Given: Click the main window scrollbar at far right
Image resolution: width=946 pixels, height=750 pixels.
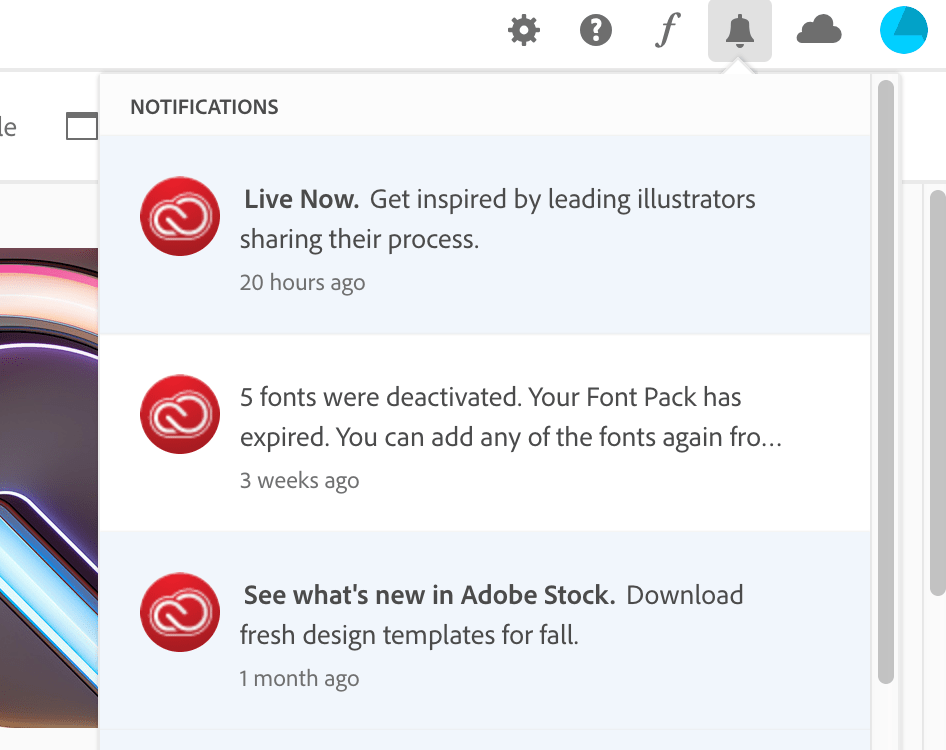Looking at the screenshot, I should click(937, 390).
